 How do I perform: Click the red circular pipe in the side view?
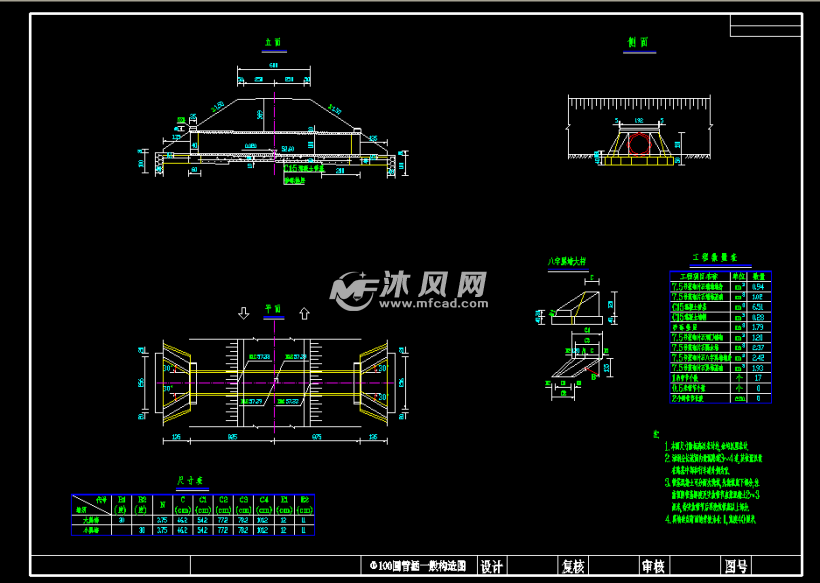[x=638, y=144]
